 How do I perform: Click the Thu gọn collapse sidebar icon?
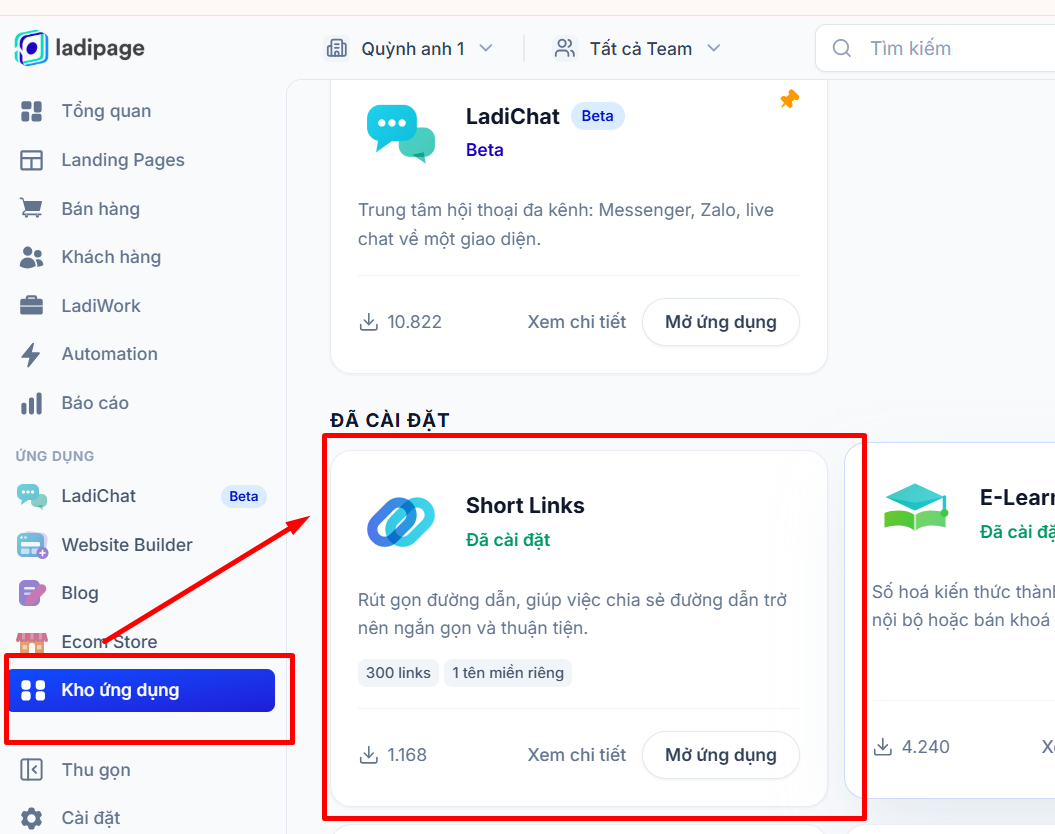tap(32, 769)
